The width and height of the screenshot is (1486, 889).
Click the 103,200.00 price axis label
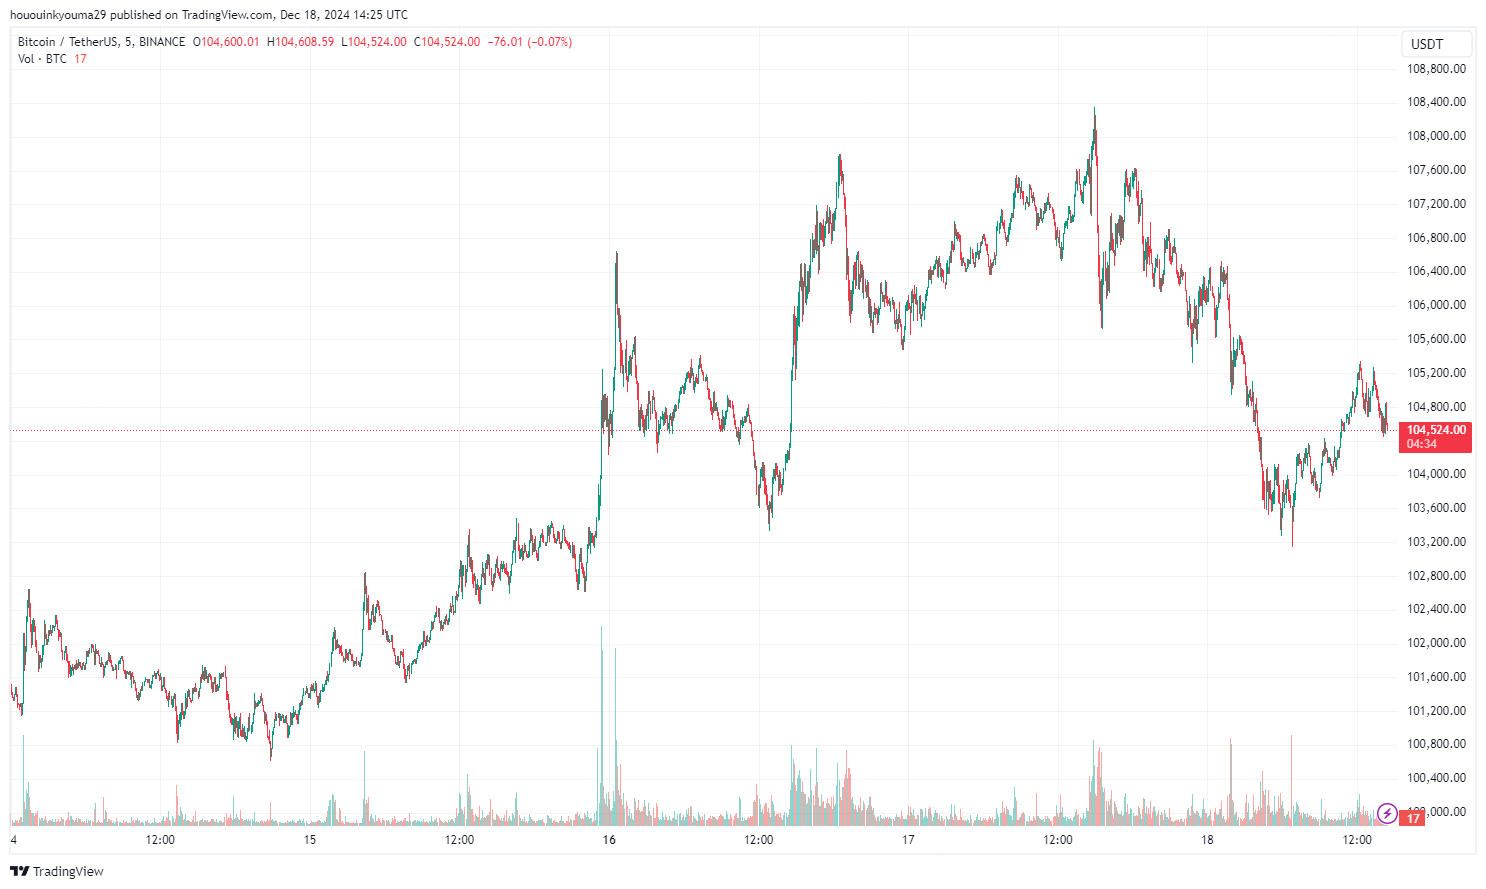pyautogui.click(x=1436, y=542)
